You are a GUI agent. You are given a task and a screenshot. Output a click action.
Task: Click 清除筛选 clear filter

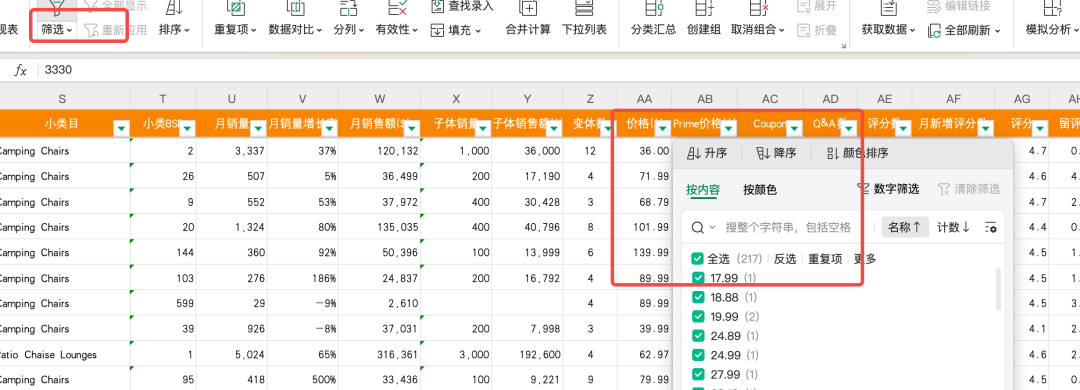pyautogui.click(x=968, y=189)
